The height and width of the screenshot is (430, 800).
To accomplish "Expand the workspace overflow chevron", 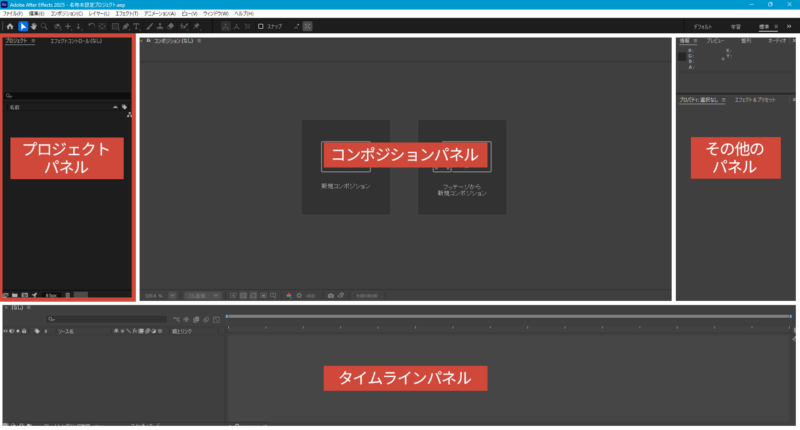I will (x=789, y=27).
